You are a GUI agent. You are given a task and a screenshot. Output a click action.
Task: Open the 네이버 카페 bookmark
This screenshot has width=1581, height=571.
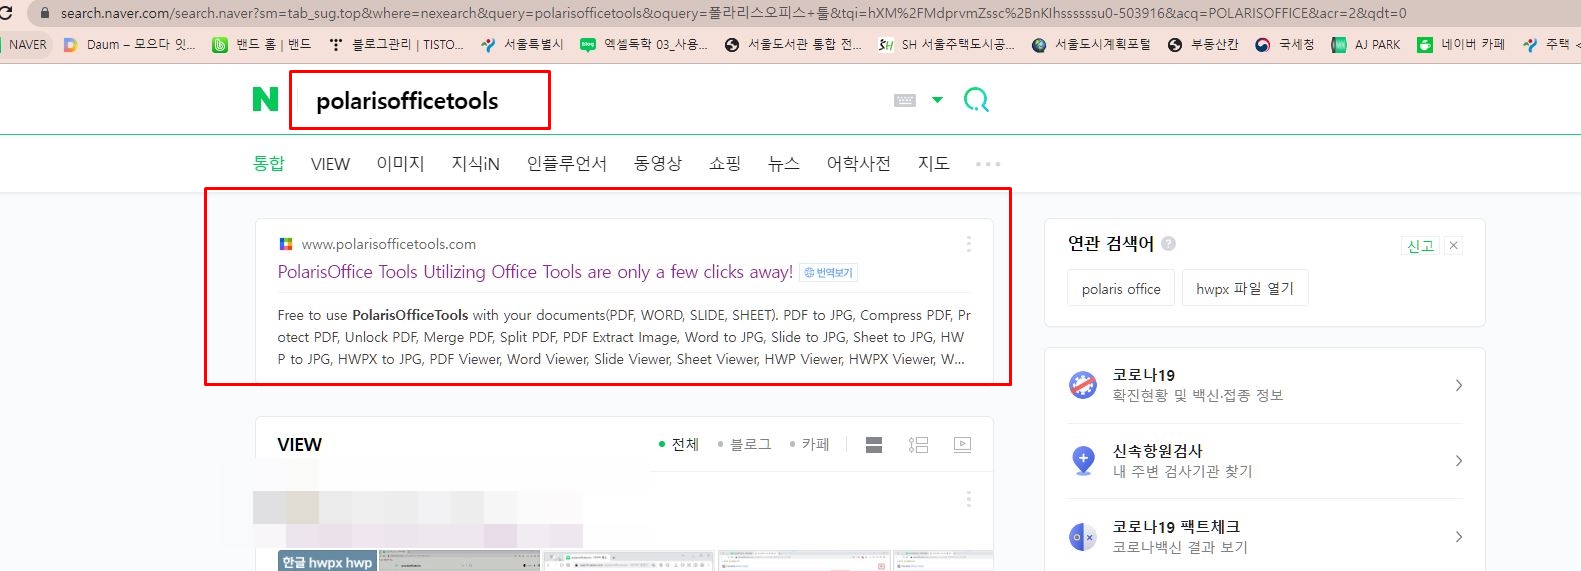(1461, 45)
